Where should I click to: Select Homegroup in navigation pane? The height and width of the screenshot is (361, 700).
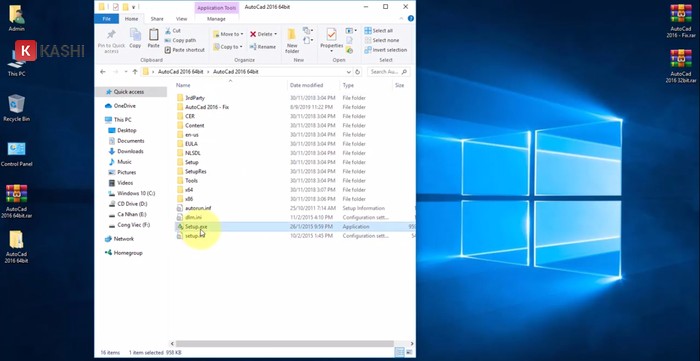click(128, 253)
